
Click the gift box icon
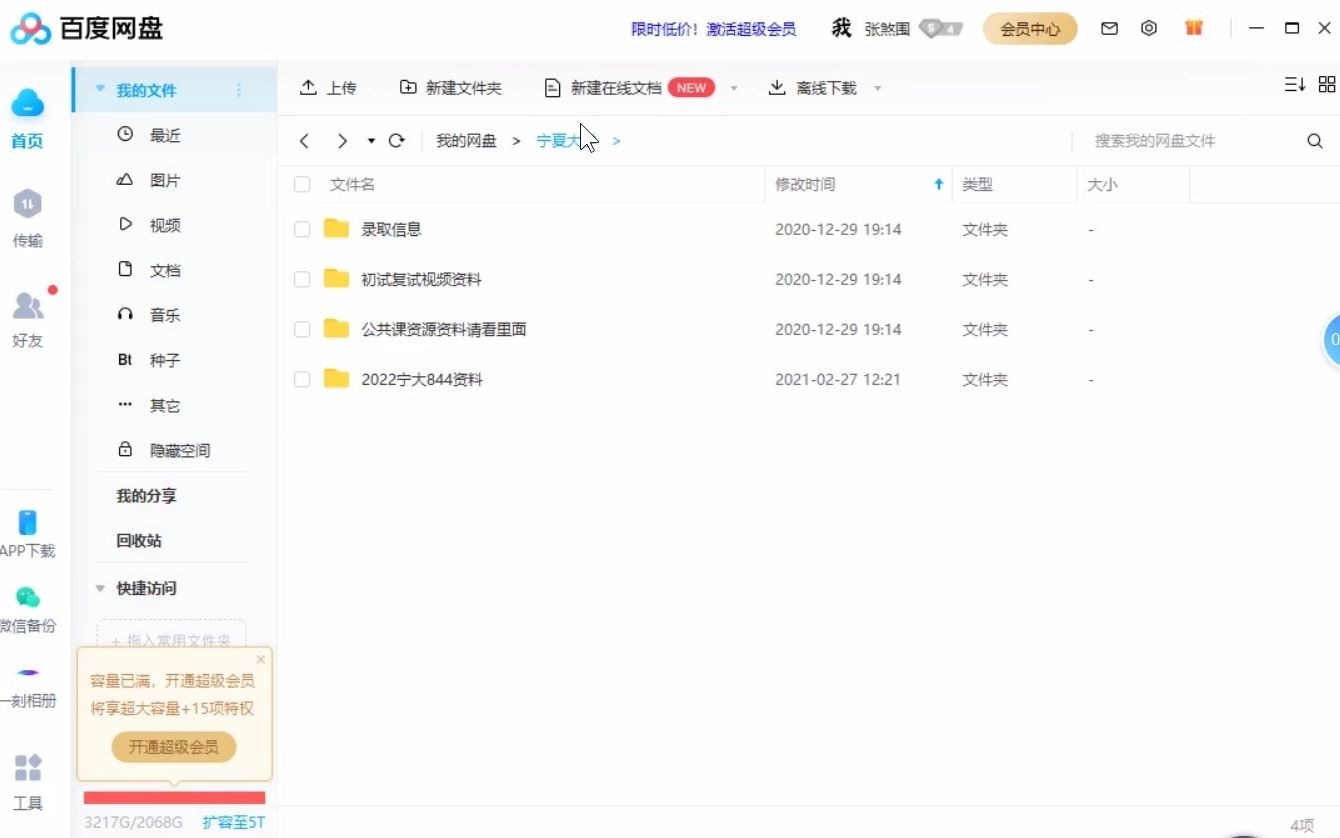pos(1193,27)
